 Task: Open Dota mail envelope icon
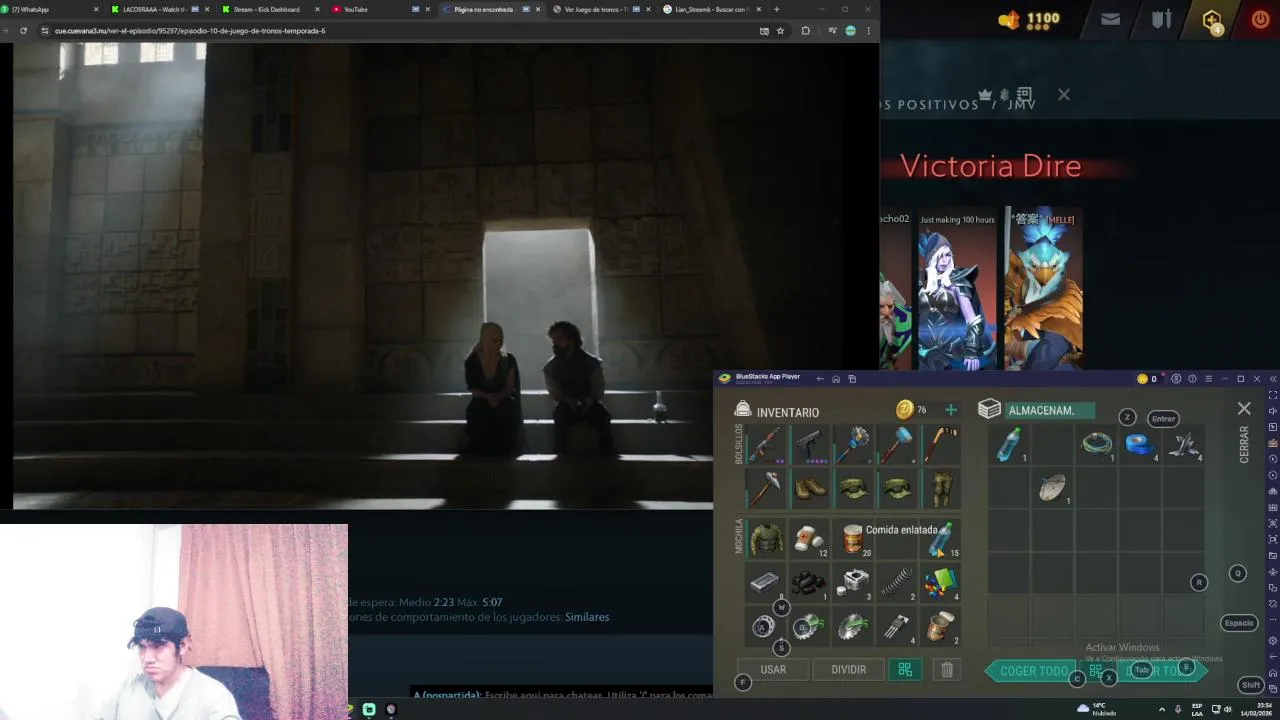[1110, 19]
